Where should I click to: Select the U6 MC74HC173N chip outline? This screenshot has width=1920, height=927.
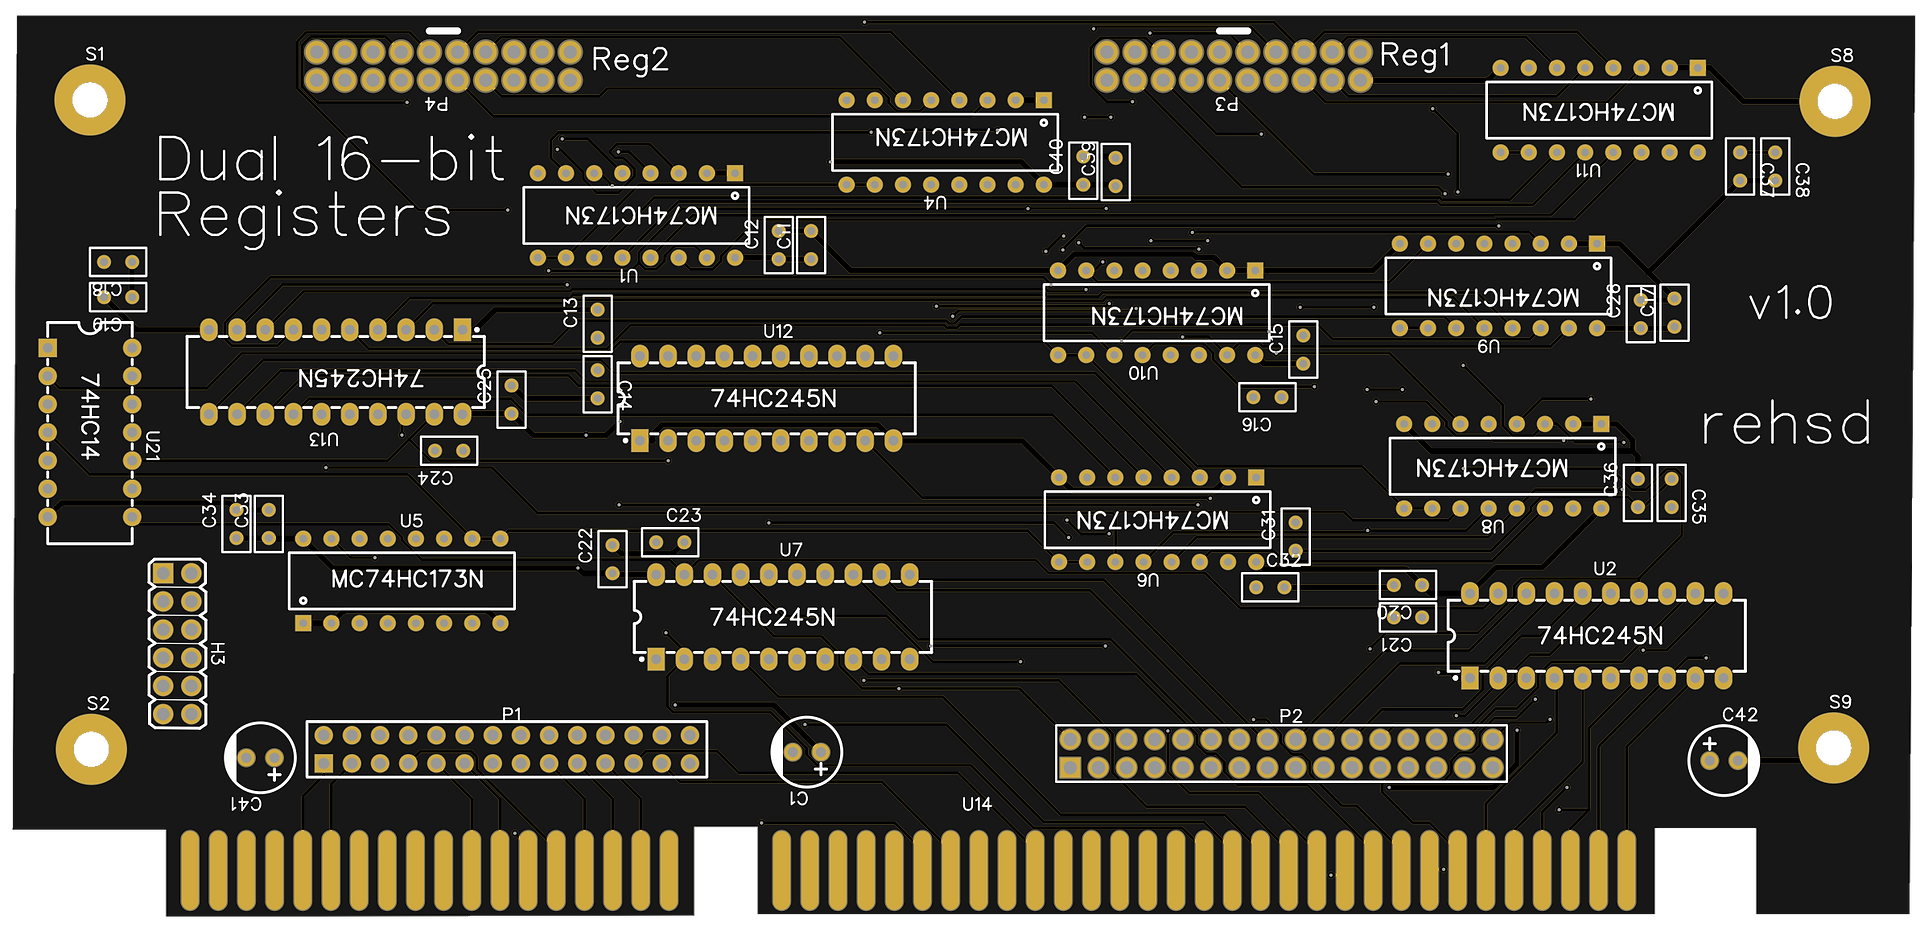point(1157,520)
